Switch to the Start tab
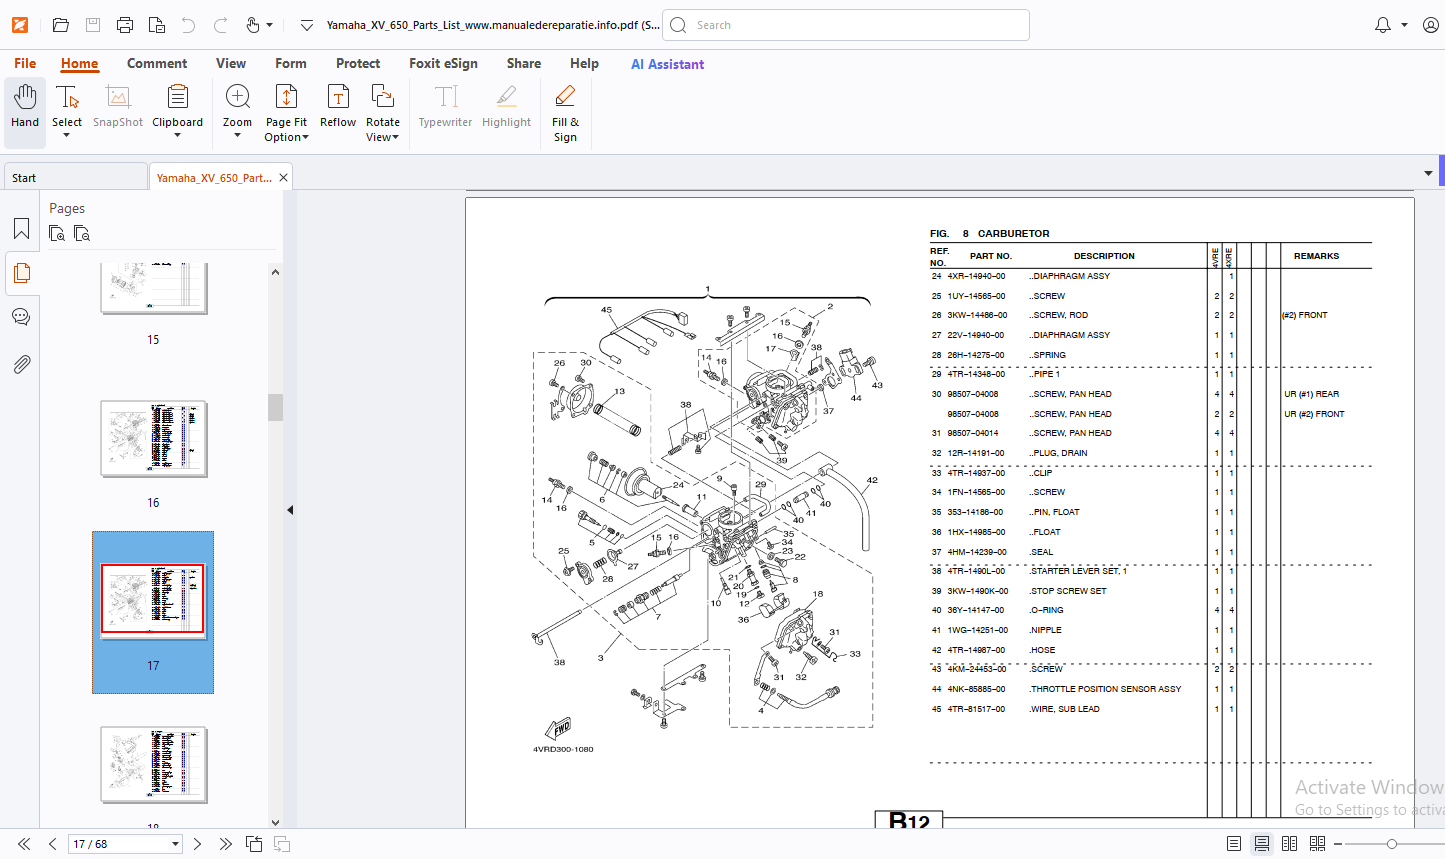 75,177
